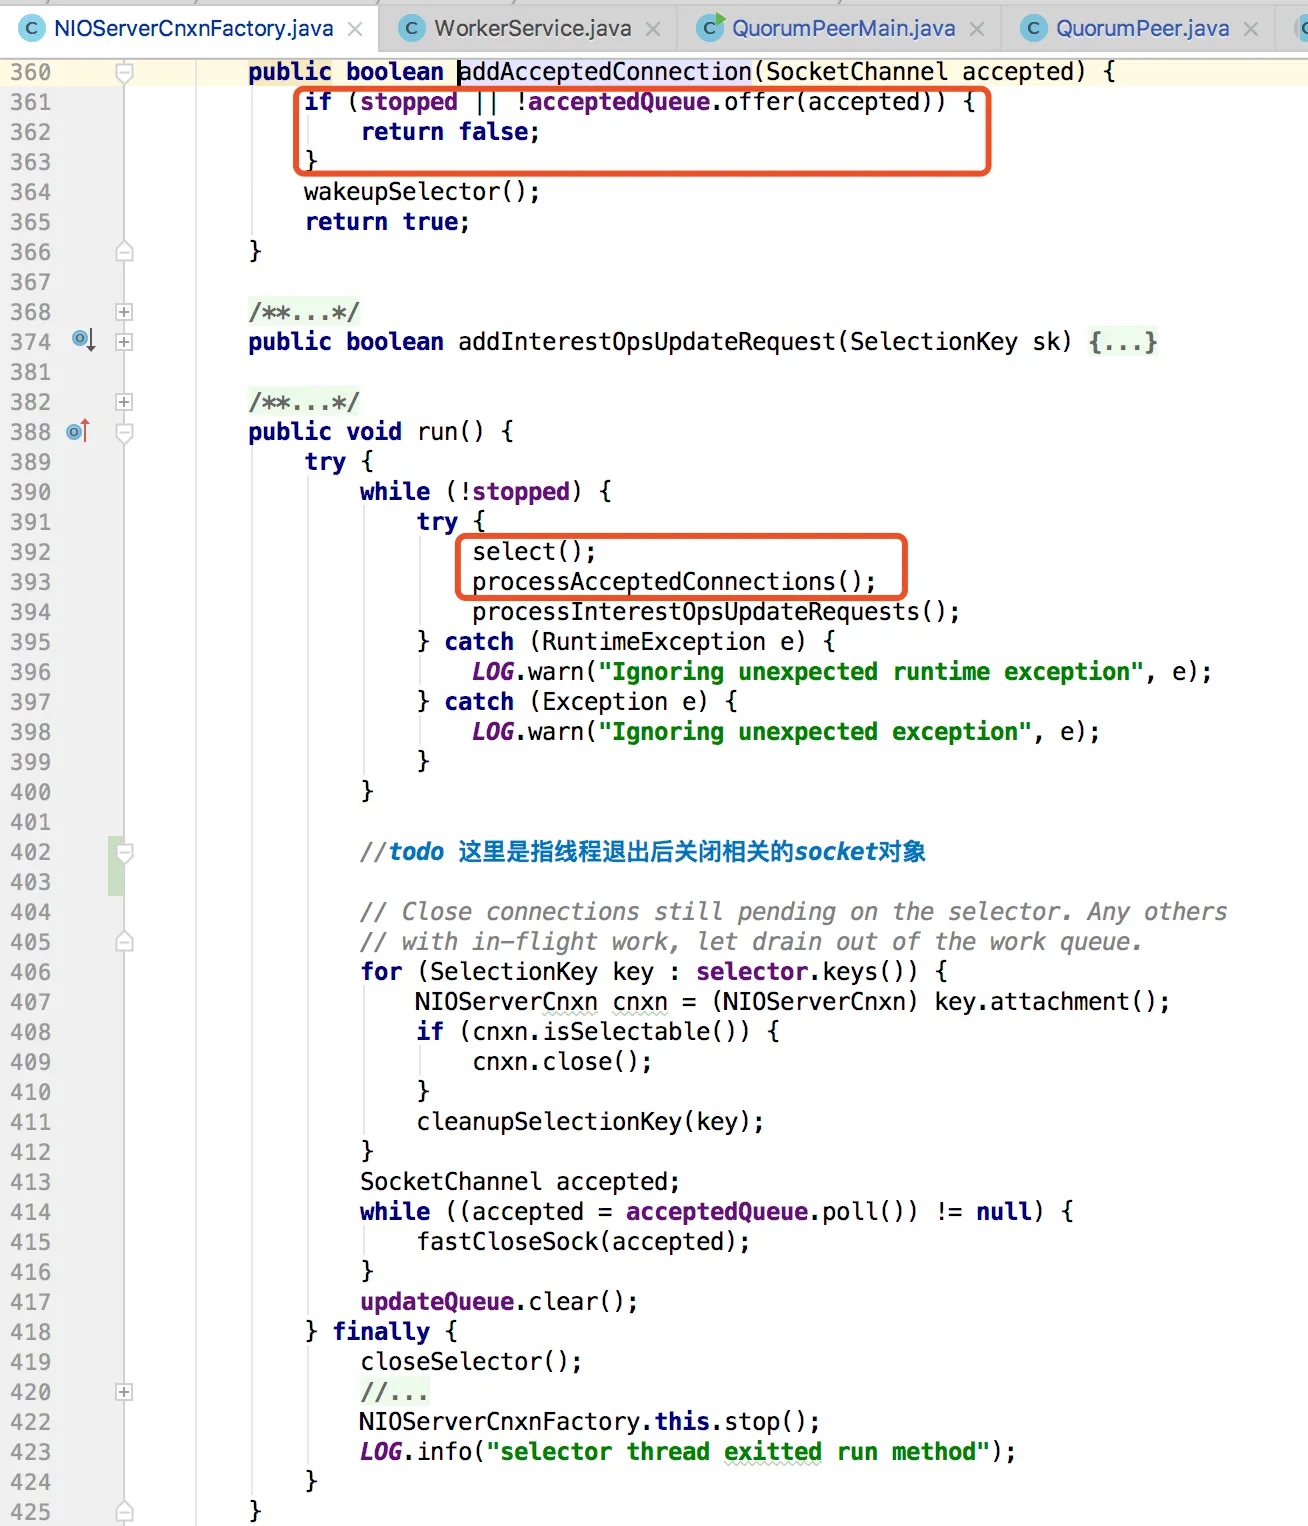Click the todo comment on line 402
The width and height of the screenshot is (1308, 1526).
643,852
